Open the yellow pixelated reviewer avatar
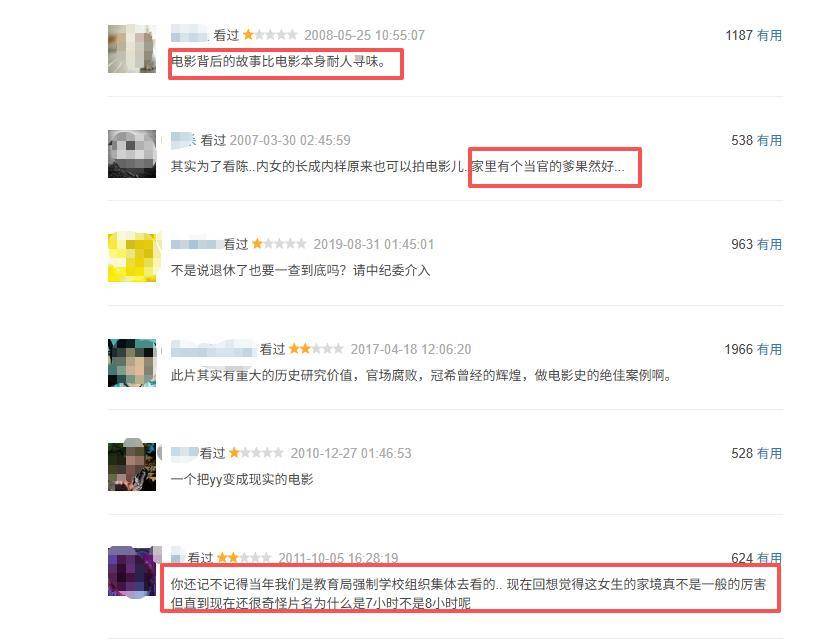The width and height of the screenshot is (826, 641). click(132, 258)
